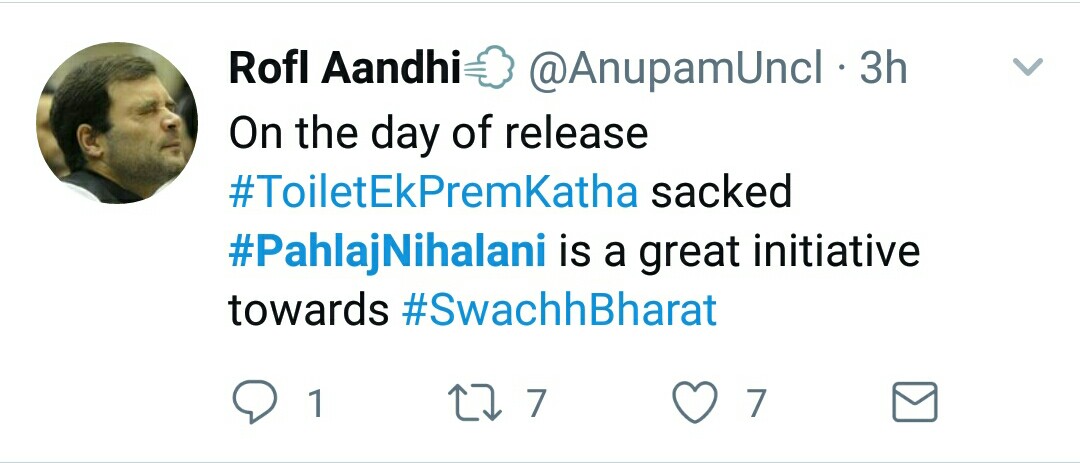Image resolution: width=1080 pixels, height=463 pixels.
Task: Share the tweet via envelope message icon
Action: coord(913,403)
